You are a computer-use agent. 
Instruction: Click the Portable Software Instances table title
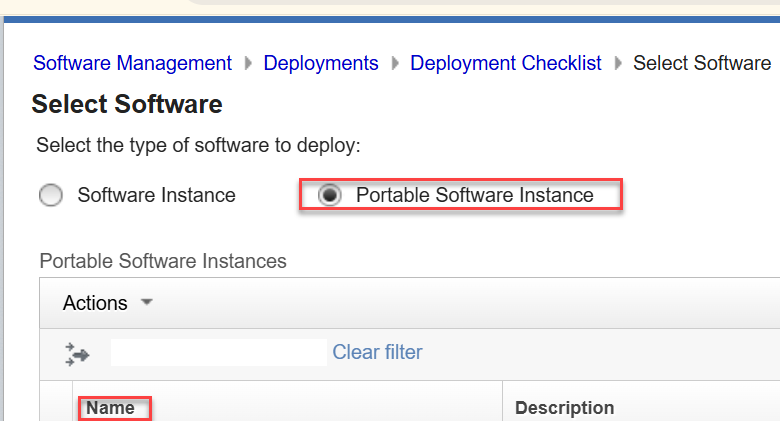163,261
